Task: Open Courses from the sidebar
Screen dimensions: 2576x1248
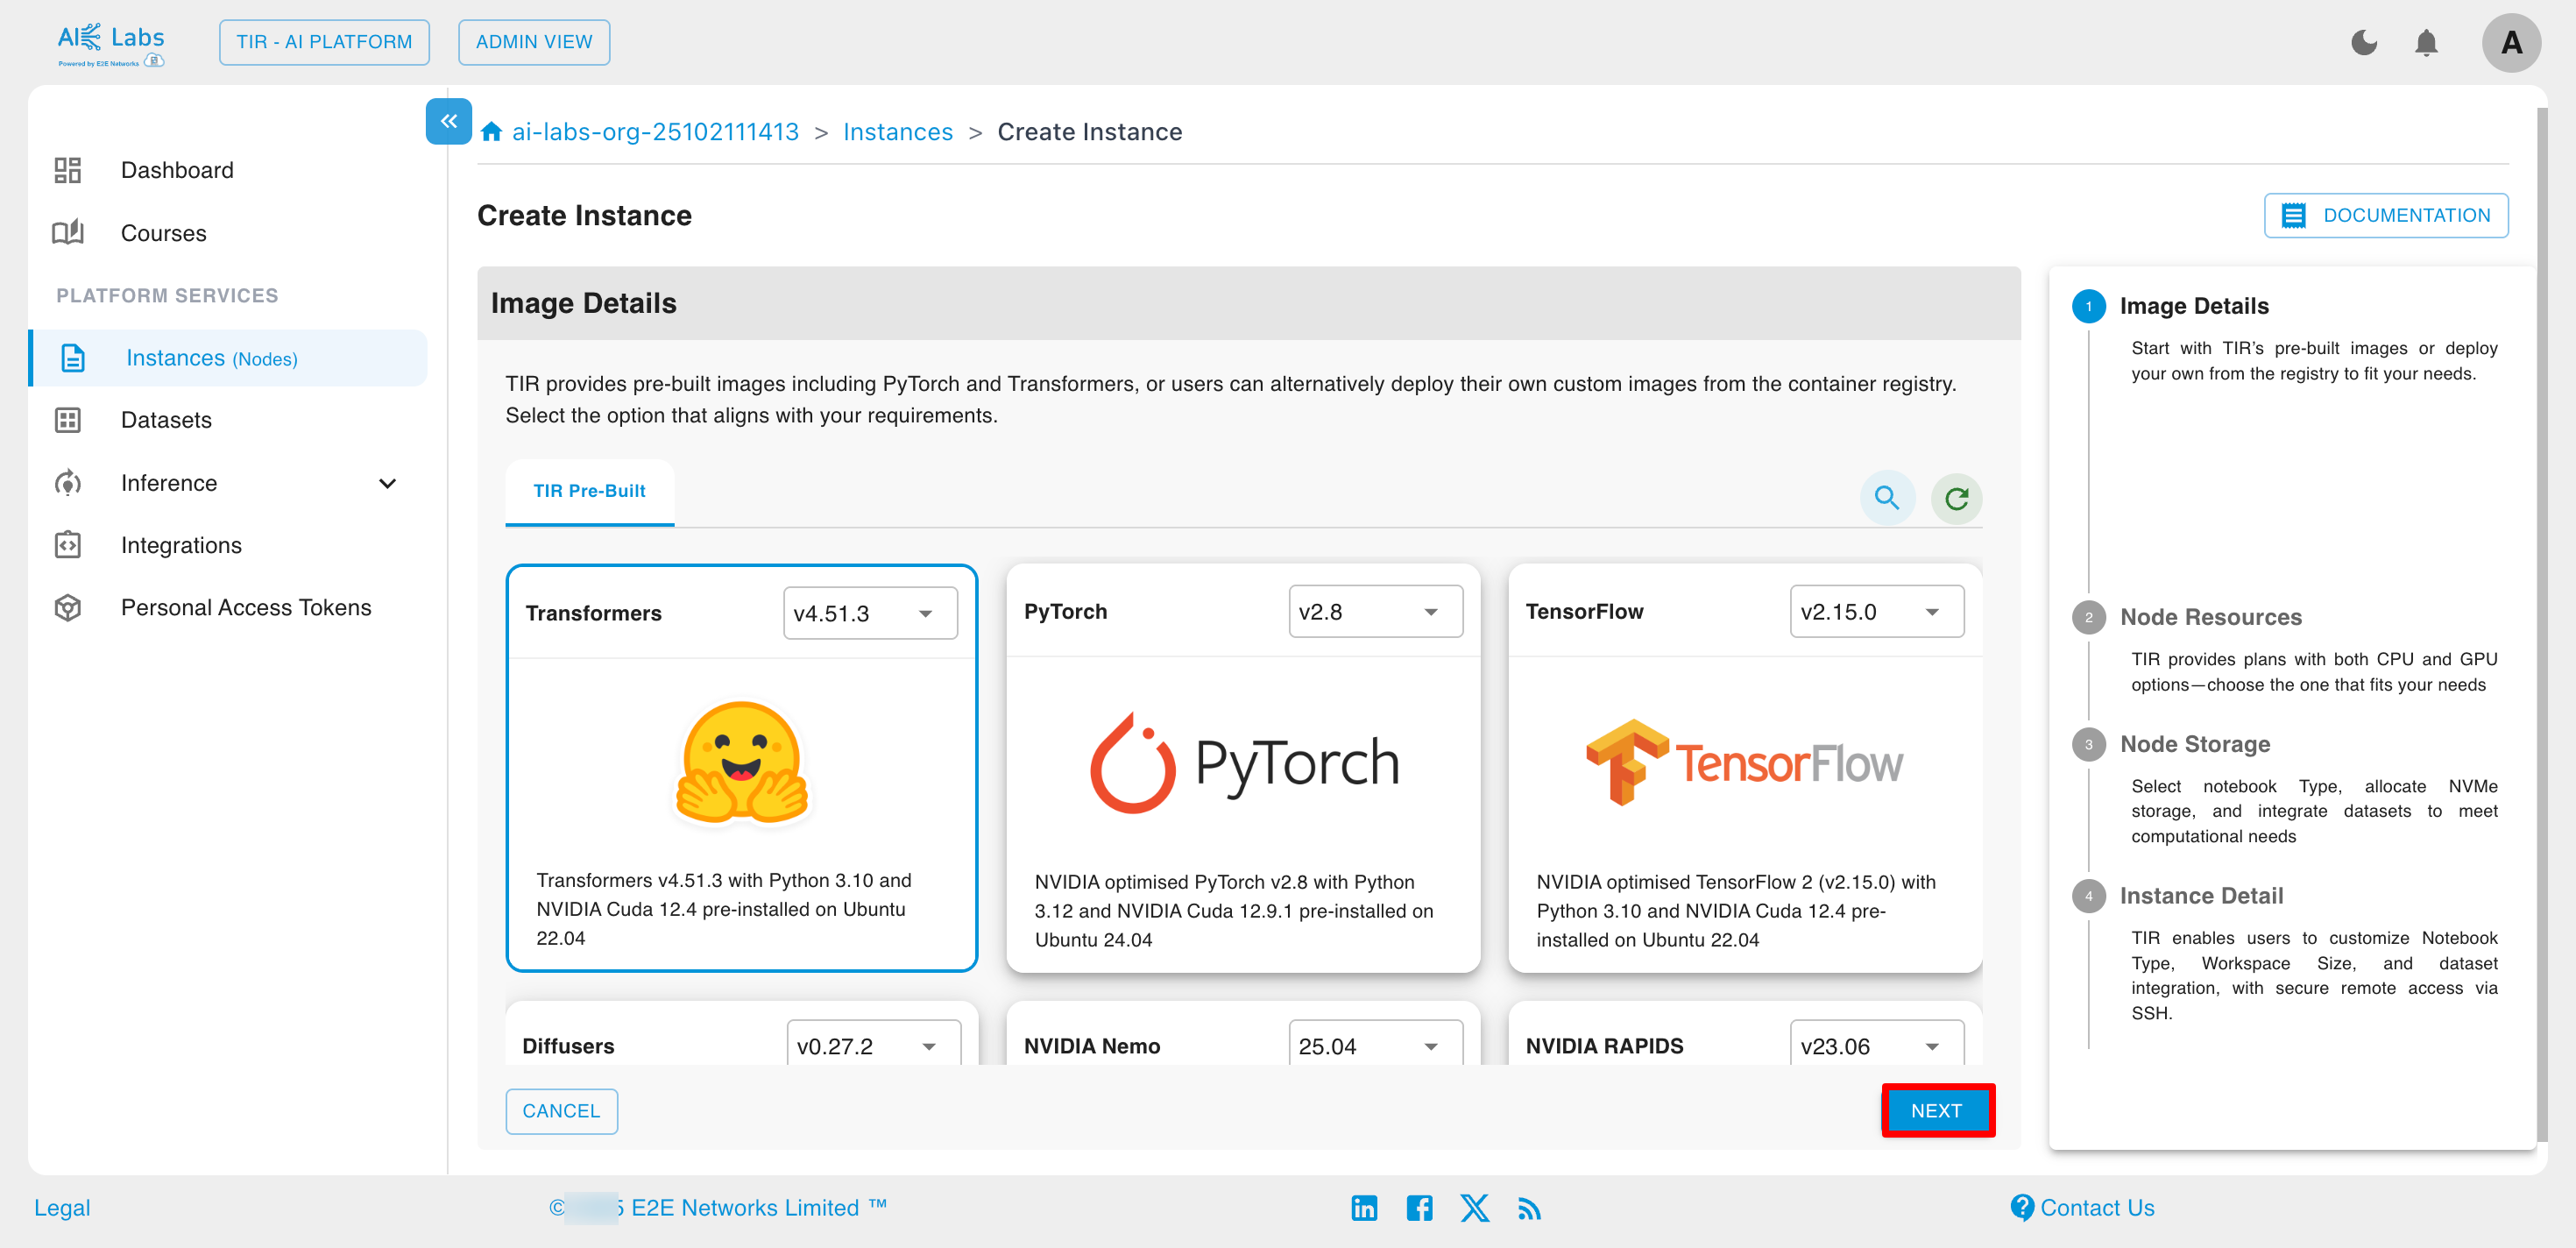Action: coord(164,233)
